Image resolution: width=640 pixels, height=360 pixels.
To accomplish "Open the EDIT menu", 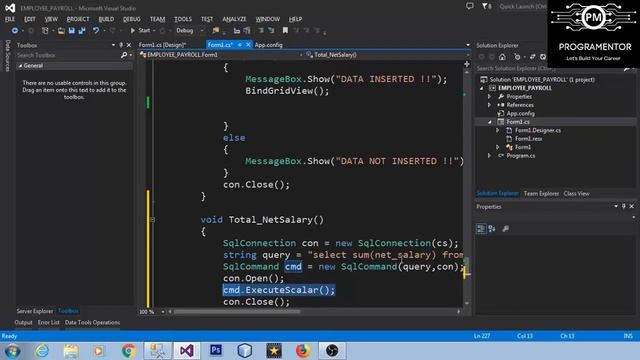I will (x=30, y=19).
